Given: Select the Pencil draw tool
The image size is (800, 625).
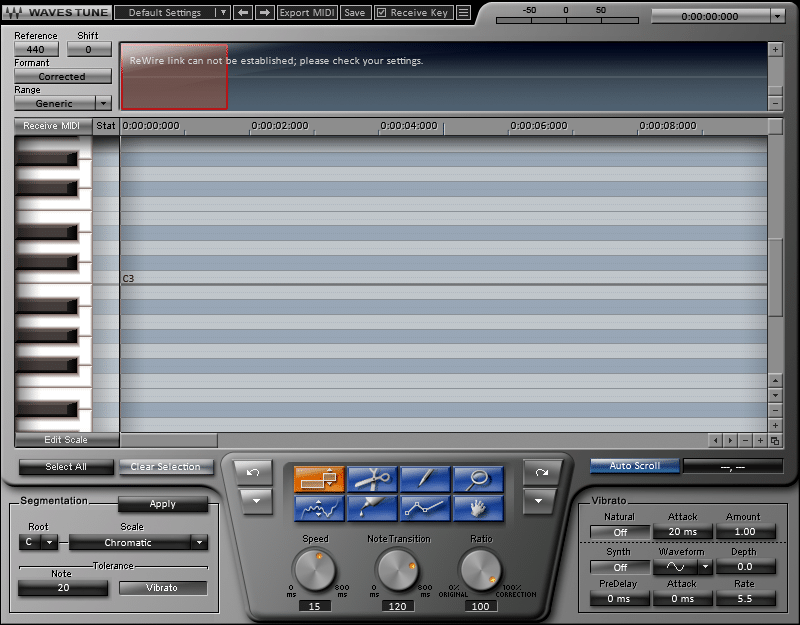Looking at the screenshot, I should 425,479.
